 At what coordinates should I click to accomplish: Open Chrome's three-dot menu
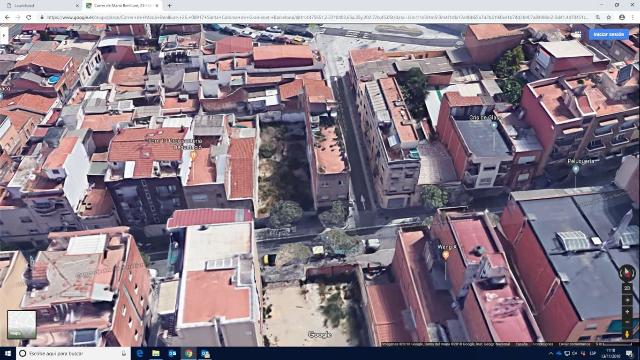point(633,18)
